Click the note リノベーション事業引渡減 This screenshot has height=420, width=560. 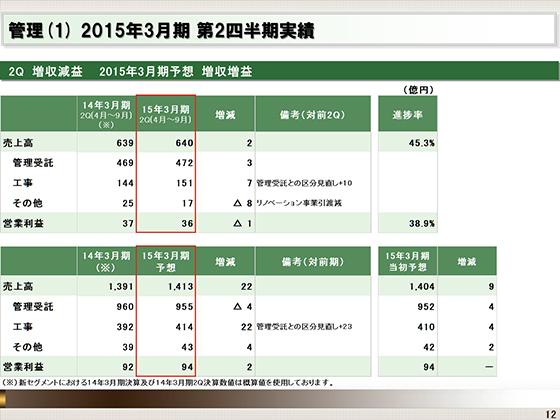coord(299,203)
